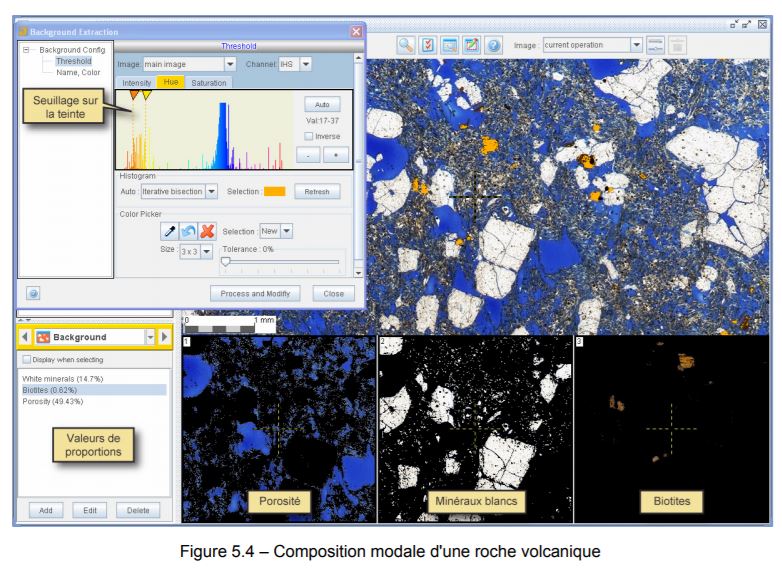Open the 'current operation' image dropdown

[636, 45]
